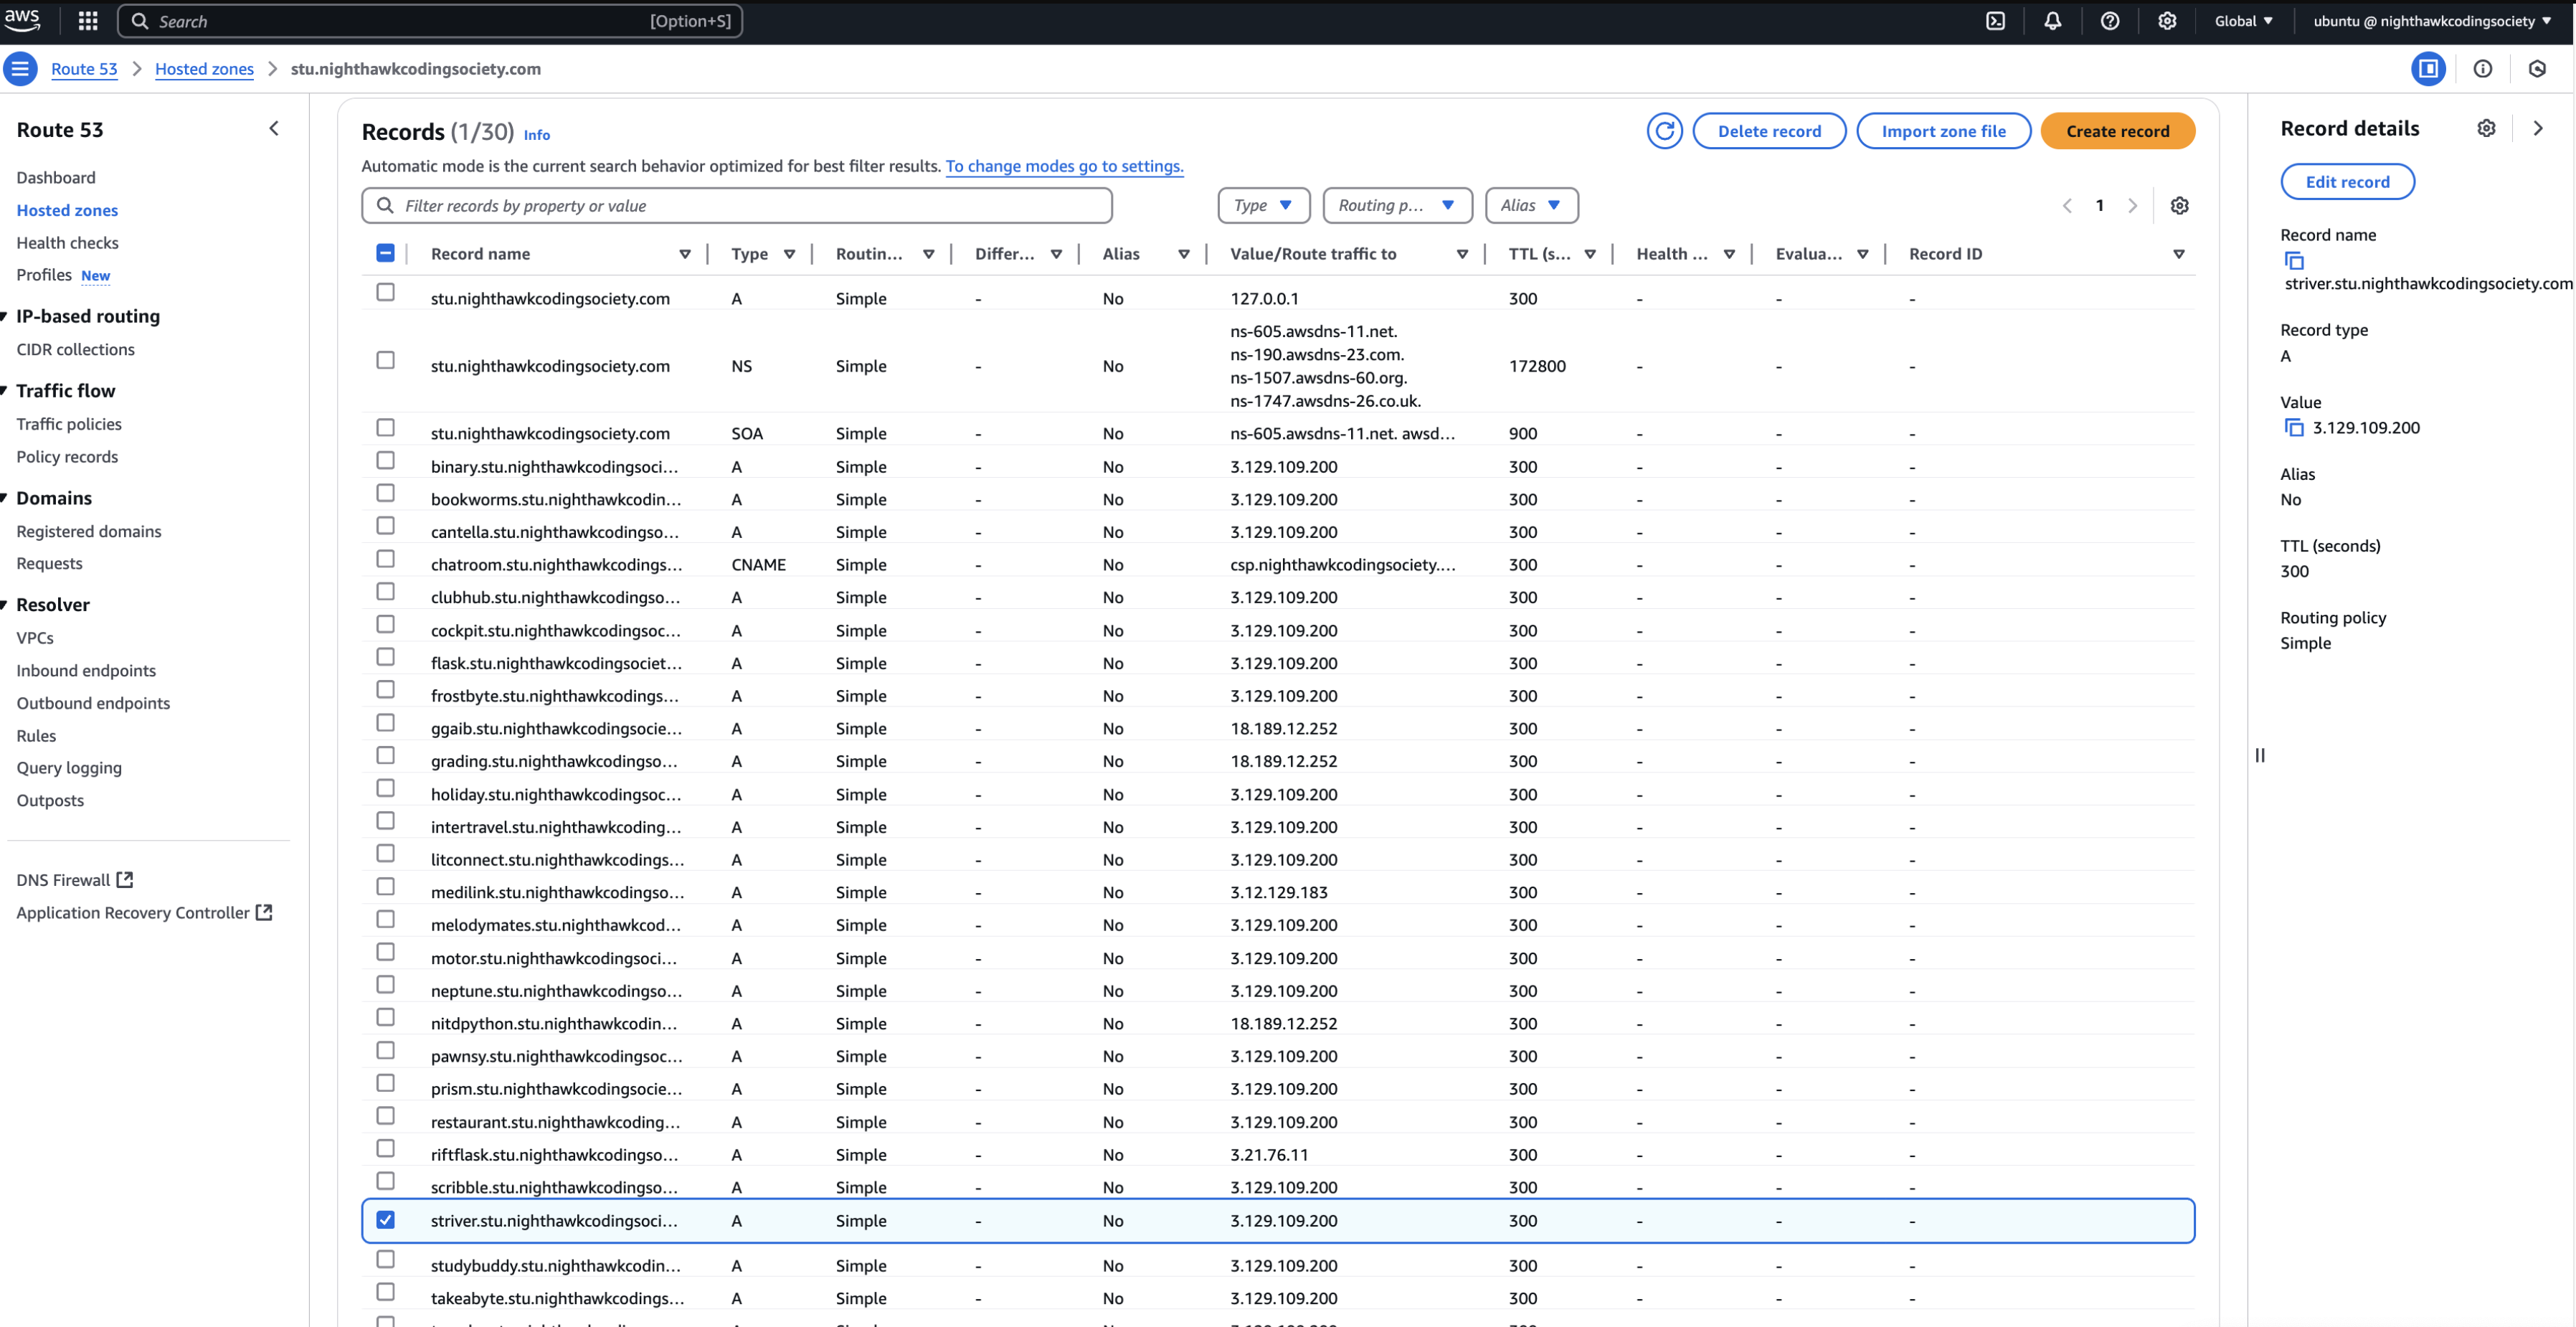Open the AWS services grid menu
This screenshot has width=2576, height=1327.
pyautogui.click(x=87, y=20)
